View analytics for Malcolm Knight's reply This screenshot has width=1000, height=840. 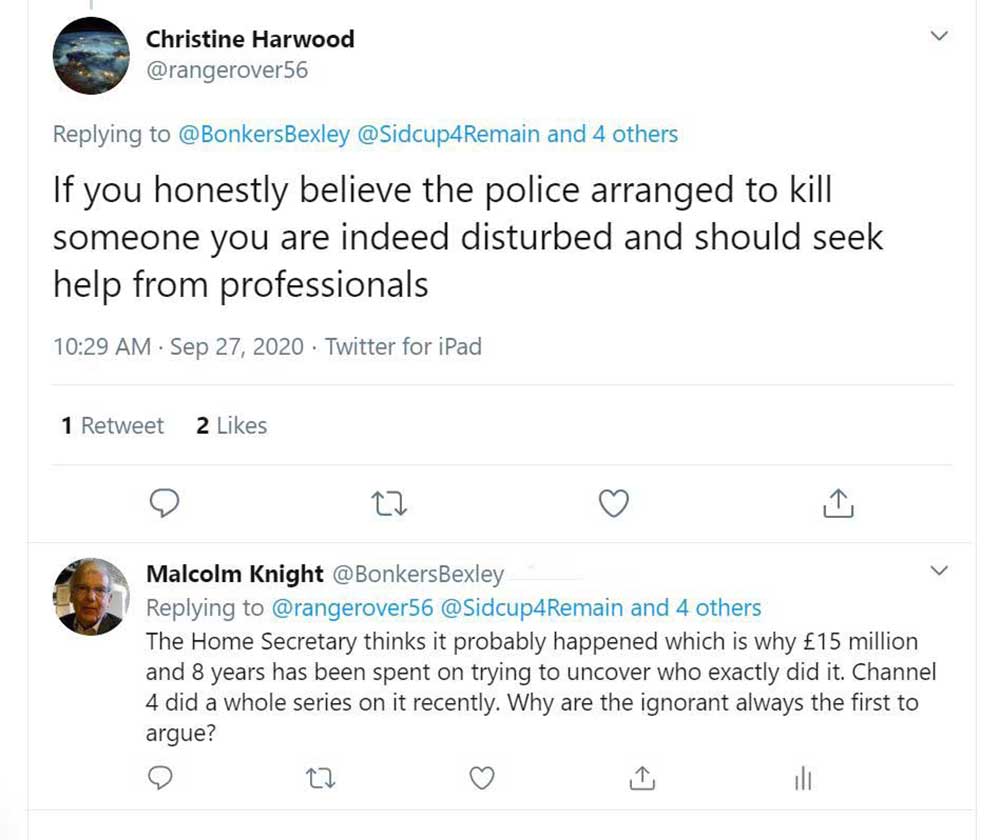click(802, 778)
